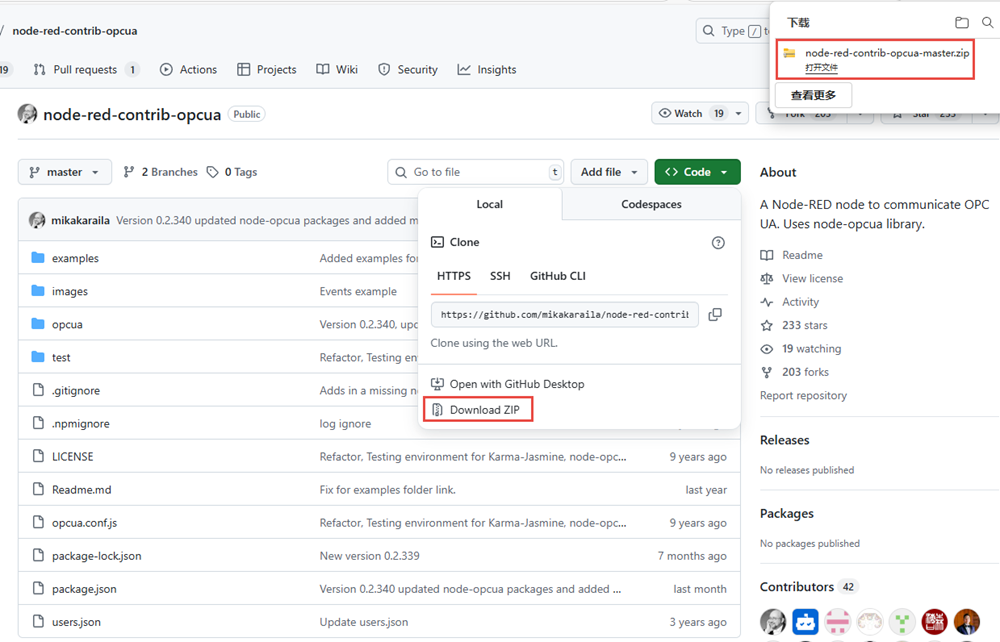Image resolution: width=1000 pixels, height=642 pixels.
Task: Switch to the Codespaces tab
Action: 651,204
